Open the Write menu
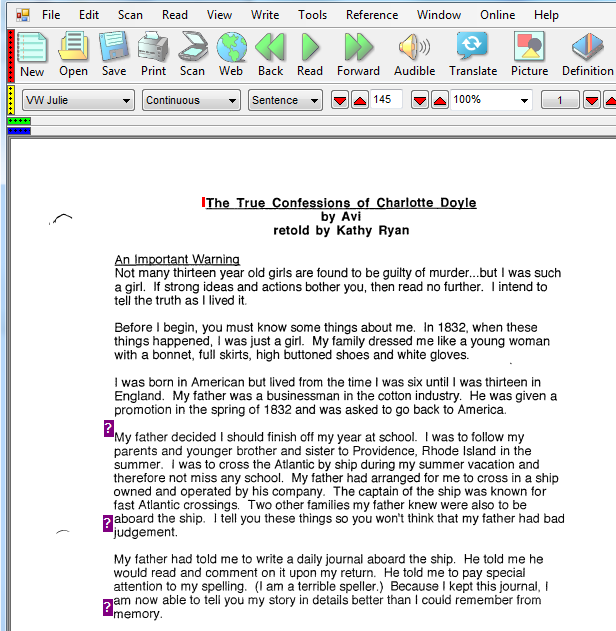 265,15
